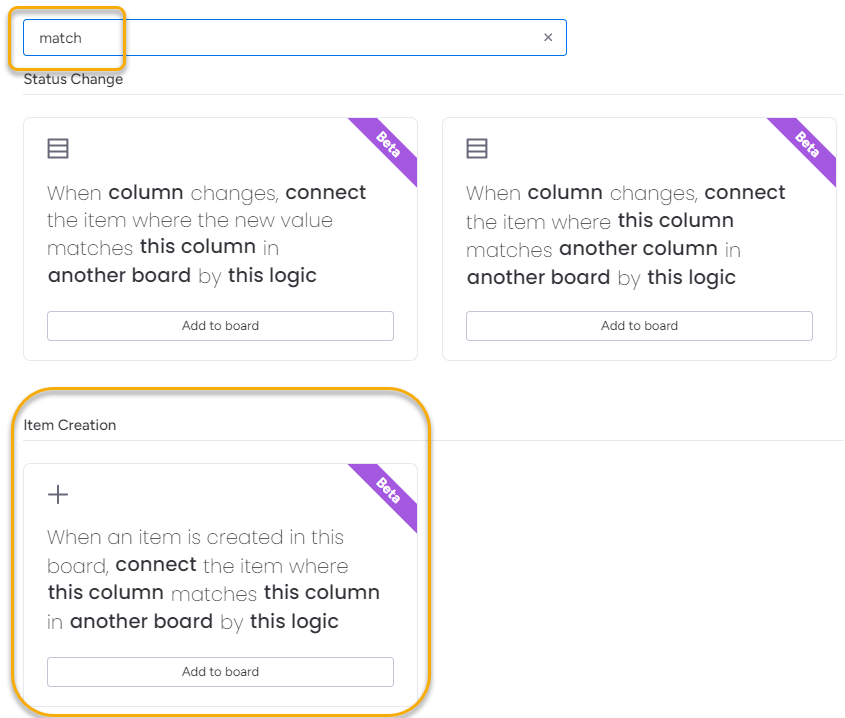Add the 'another column' recipe to board
845x718 pixels.
pos(639,326)
